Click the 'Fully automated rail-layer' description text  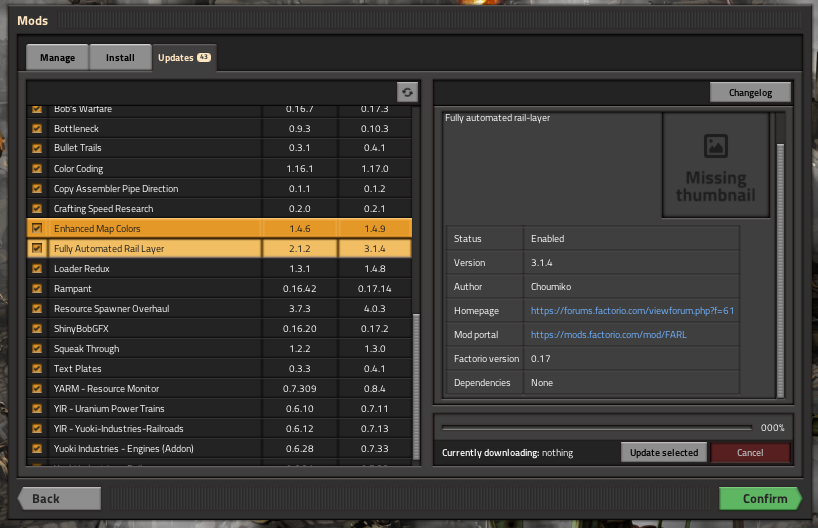pyautogui.click(x=497, y=118)
